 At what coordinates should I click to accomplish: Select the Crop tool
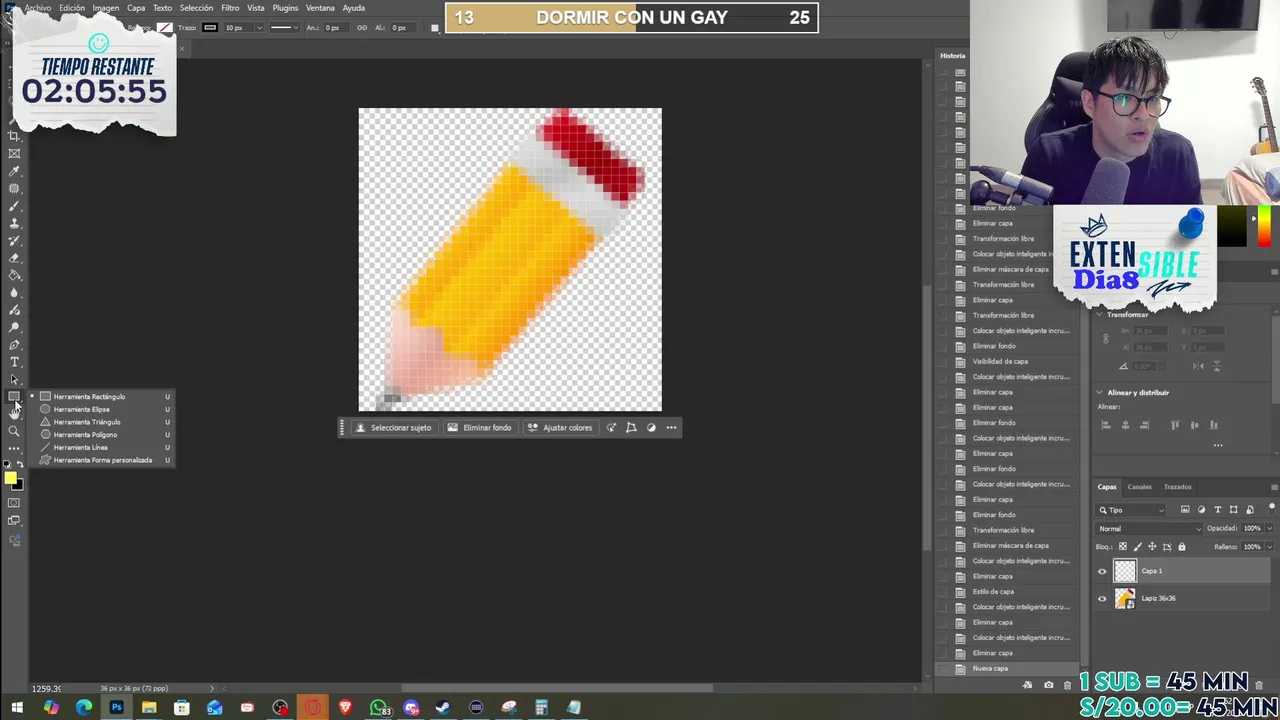(14, 136)
